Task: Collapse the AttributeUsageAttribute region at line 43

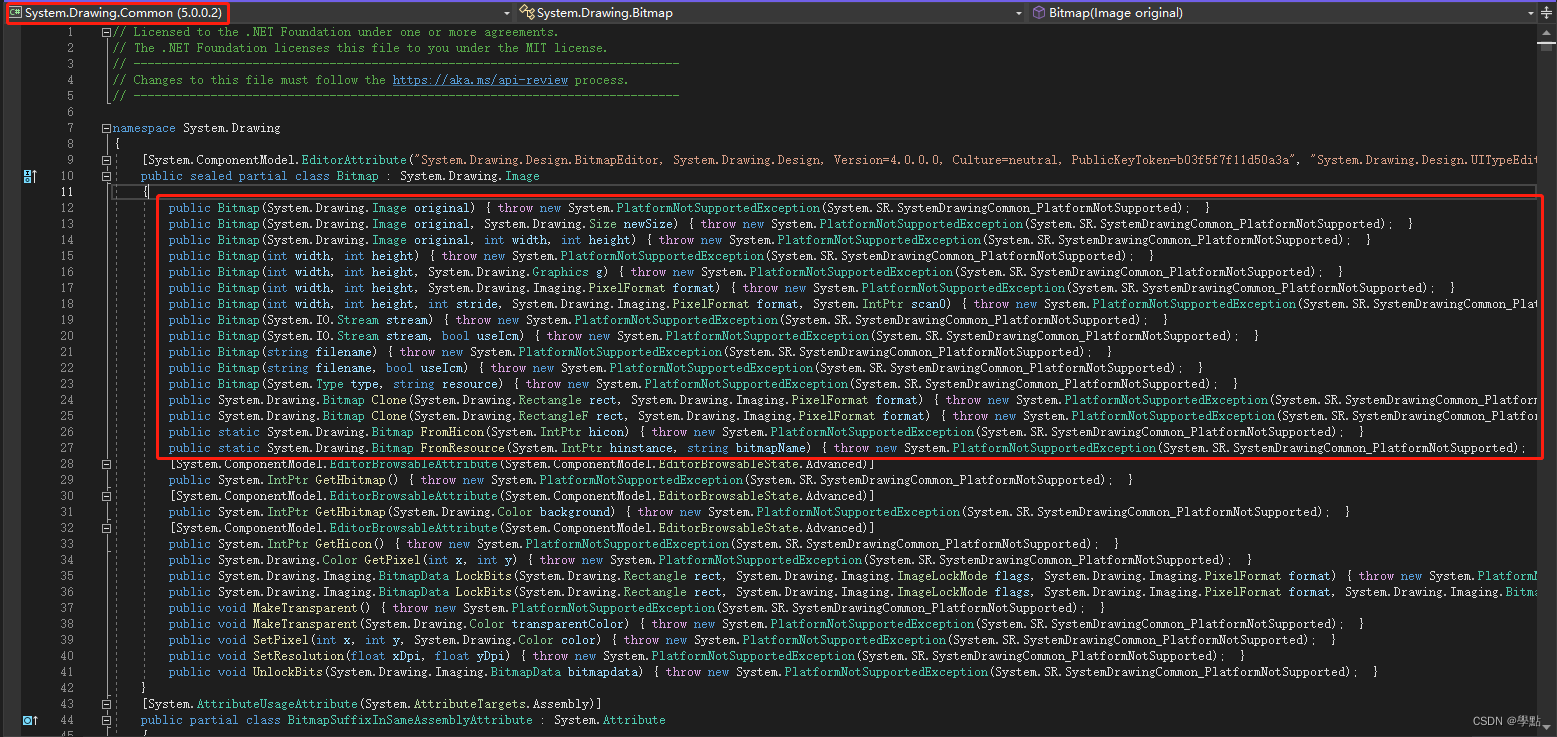Action: pyautogui.click(x=106, y=704)
